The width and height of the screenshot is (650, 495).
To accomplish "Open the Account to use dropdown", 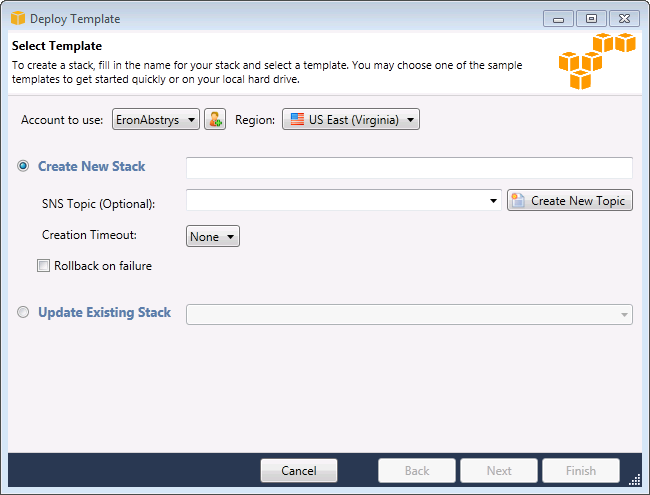I will tap(156, 120).
